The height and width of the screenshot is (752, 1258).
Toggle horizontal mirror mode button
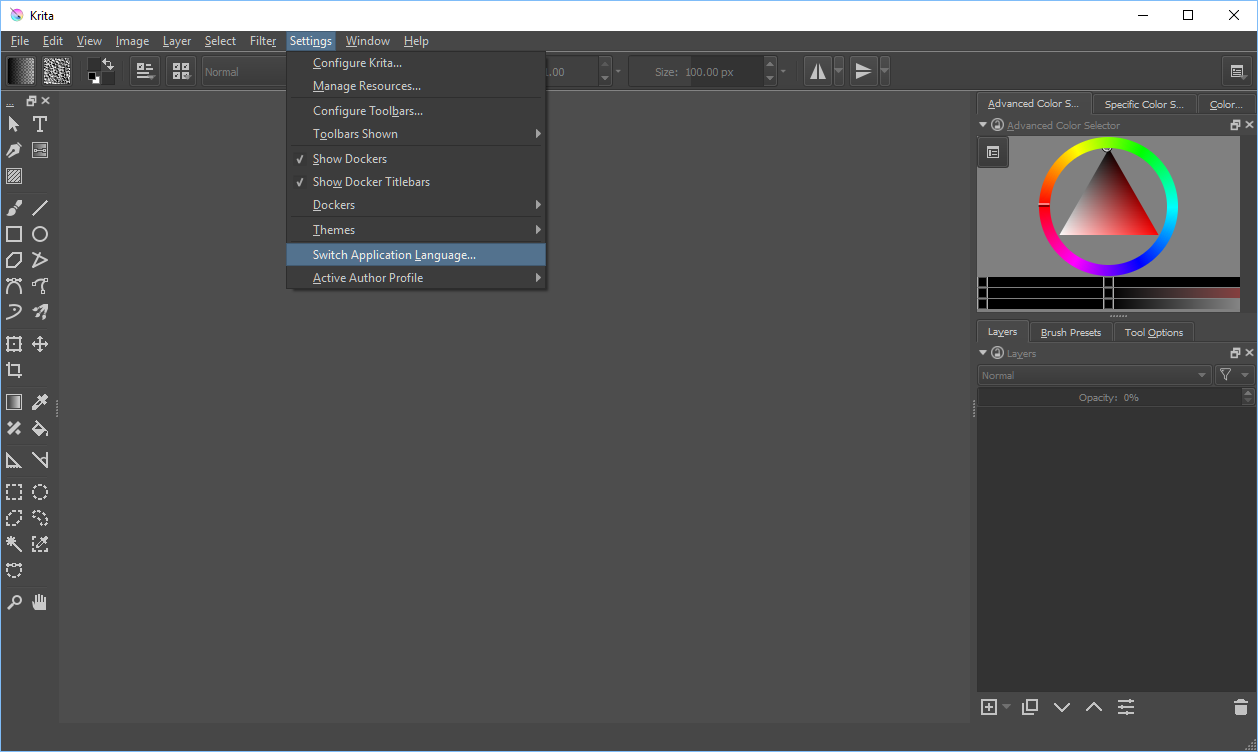[818, 71]
